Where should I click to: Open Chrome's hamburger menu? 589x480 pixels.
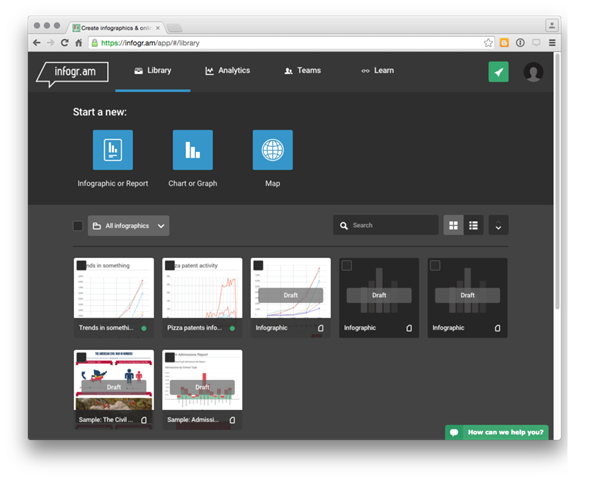pos(552,43)
